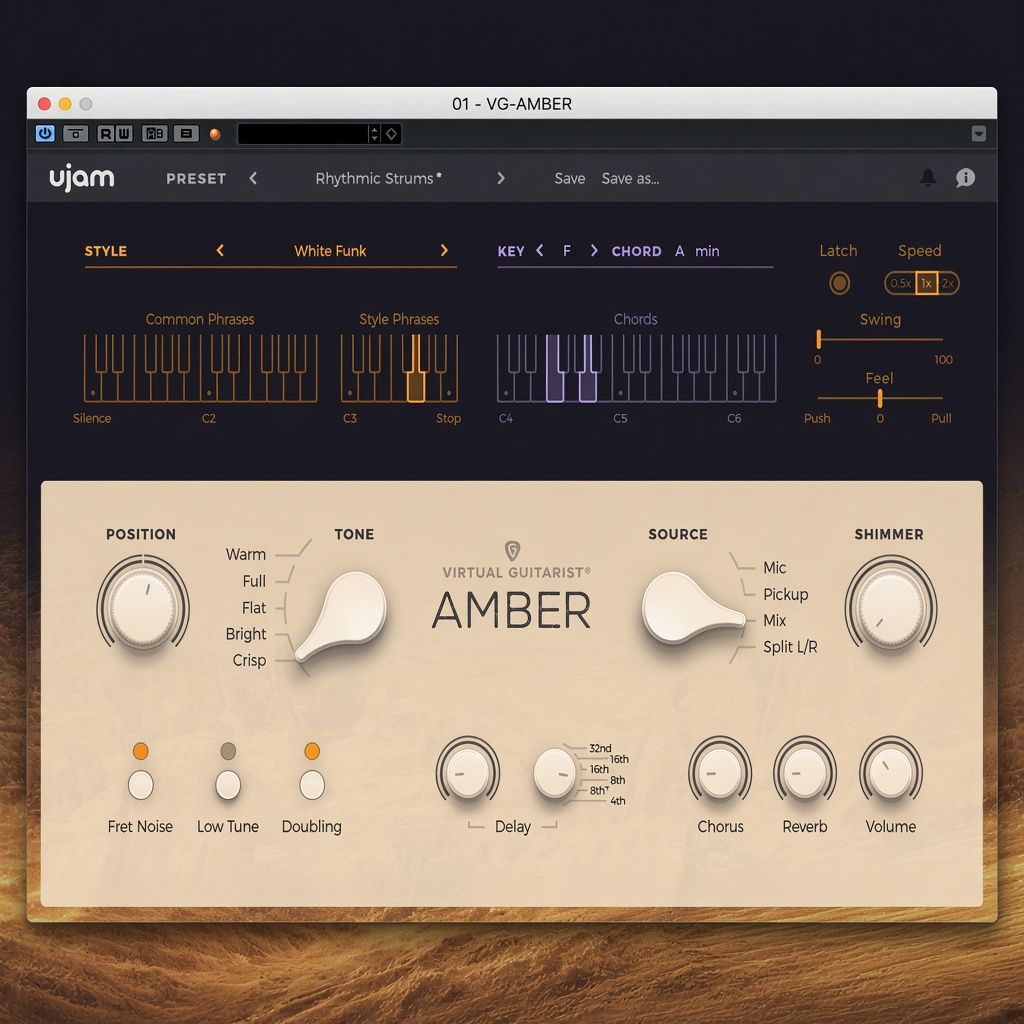Click the Delay time division knob
1024x1024 pixels.
[x=555, y=773]
